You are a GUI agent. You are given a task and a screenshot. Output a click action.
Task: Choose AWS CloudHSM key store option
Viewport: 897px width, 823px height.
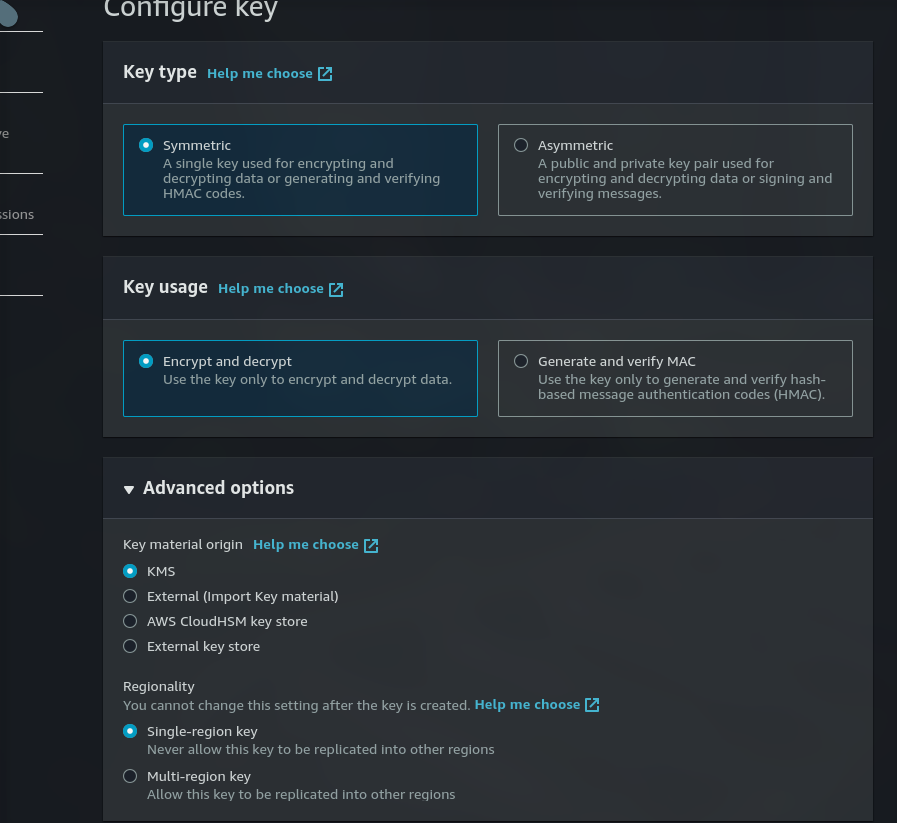click(x=130, y=621)
